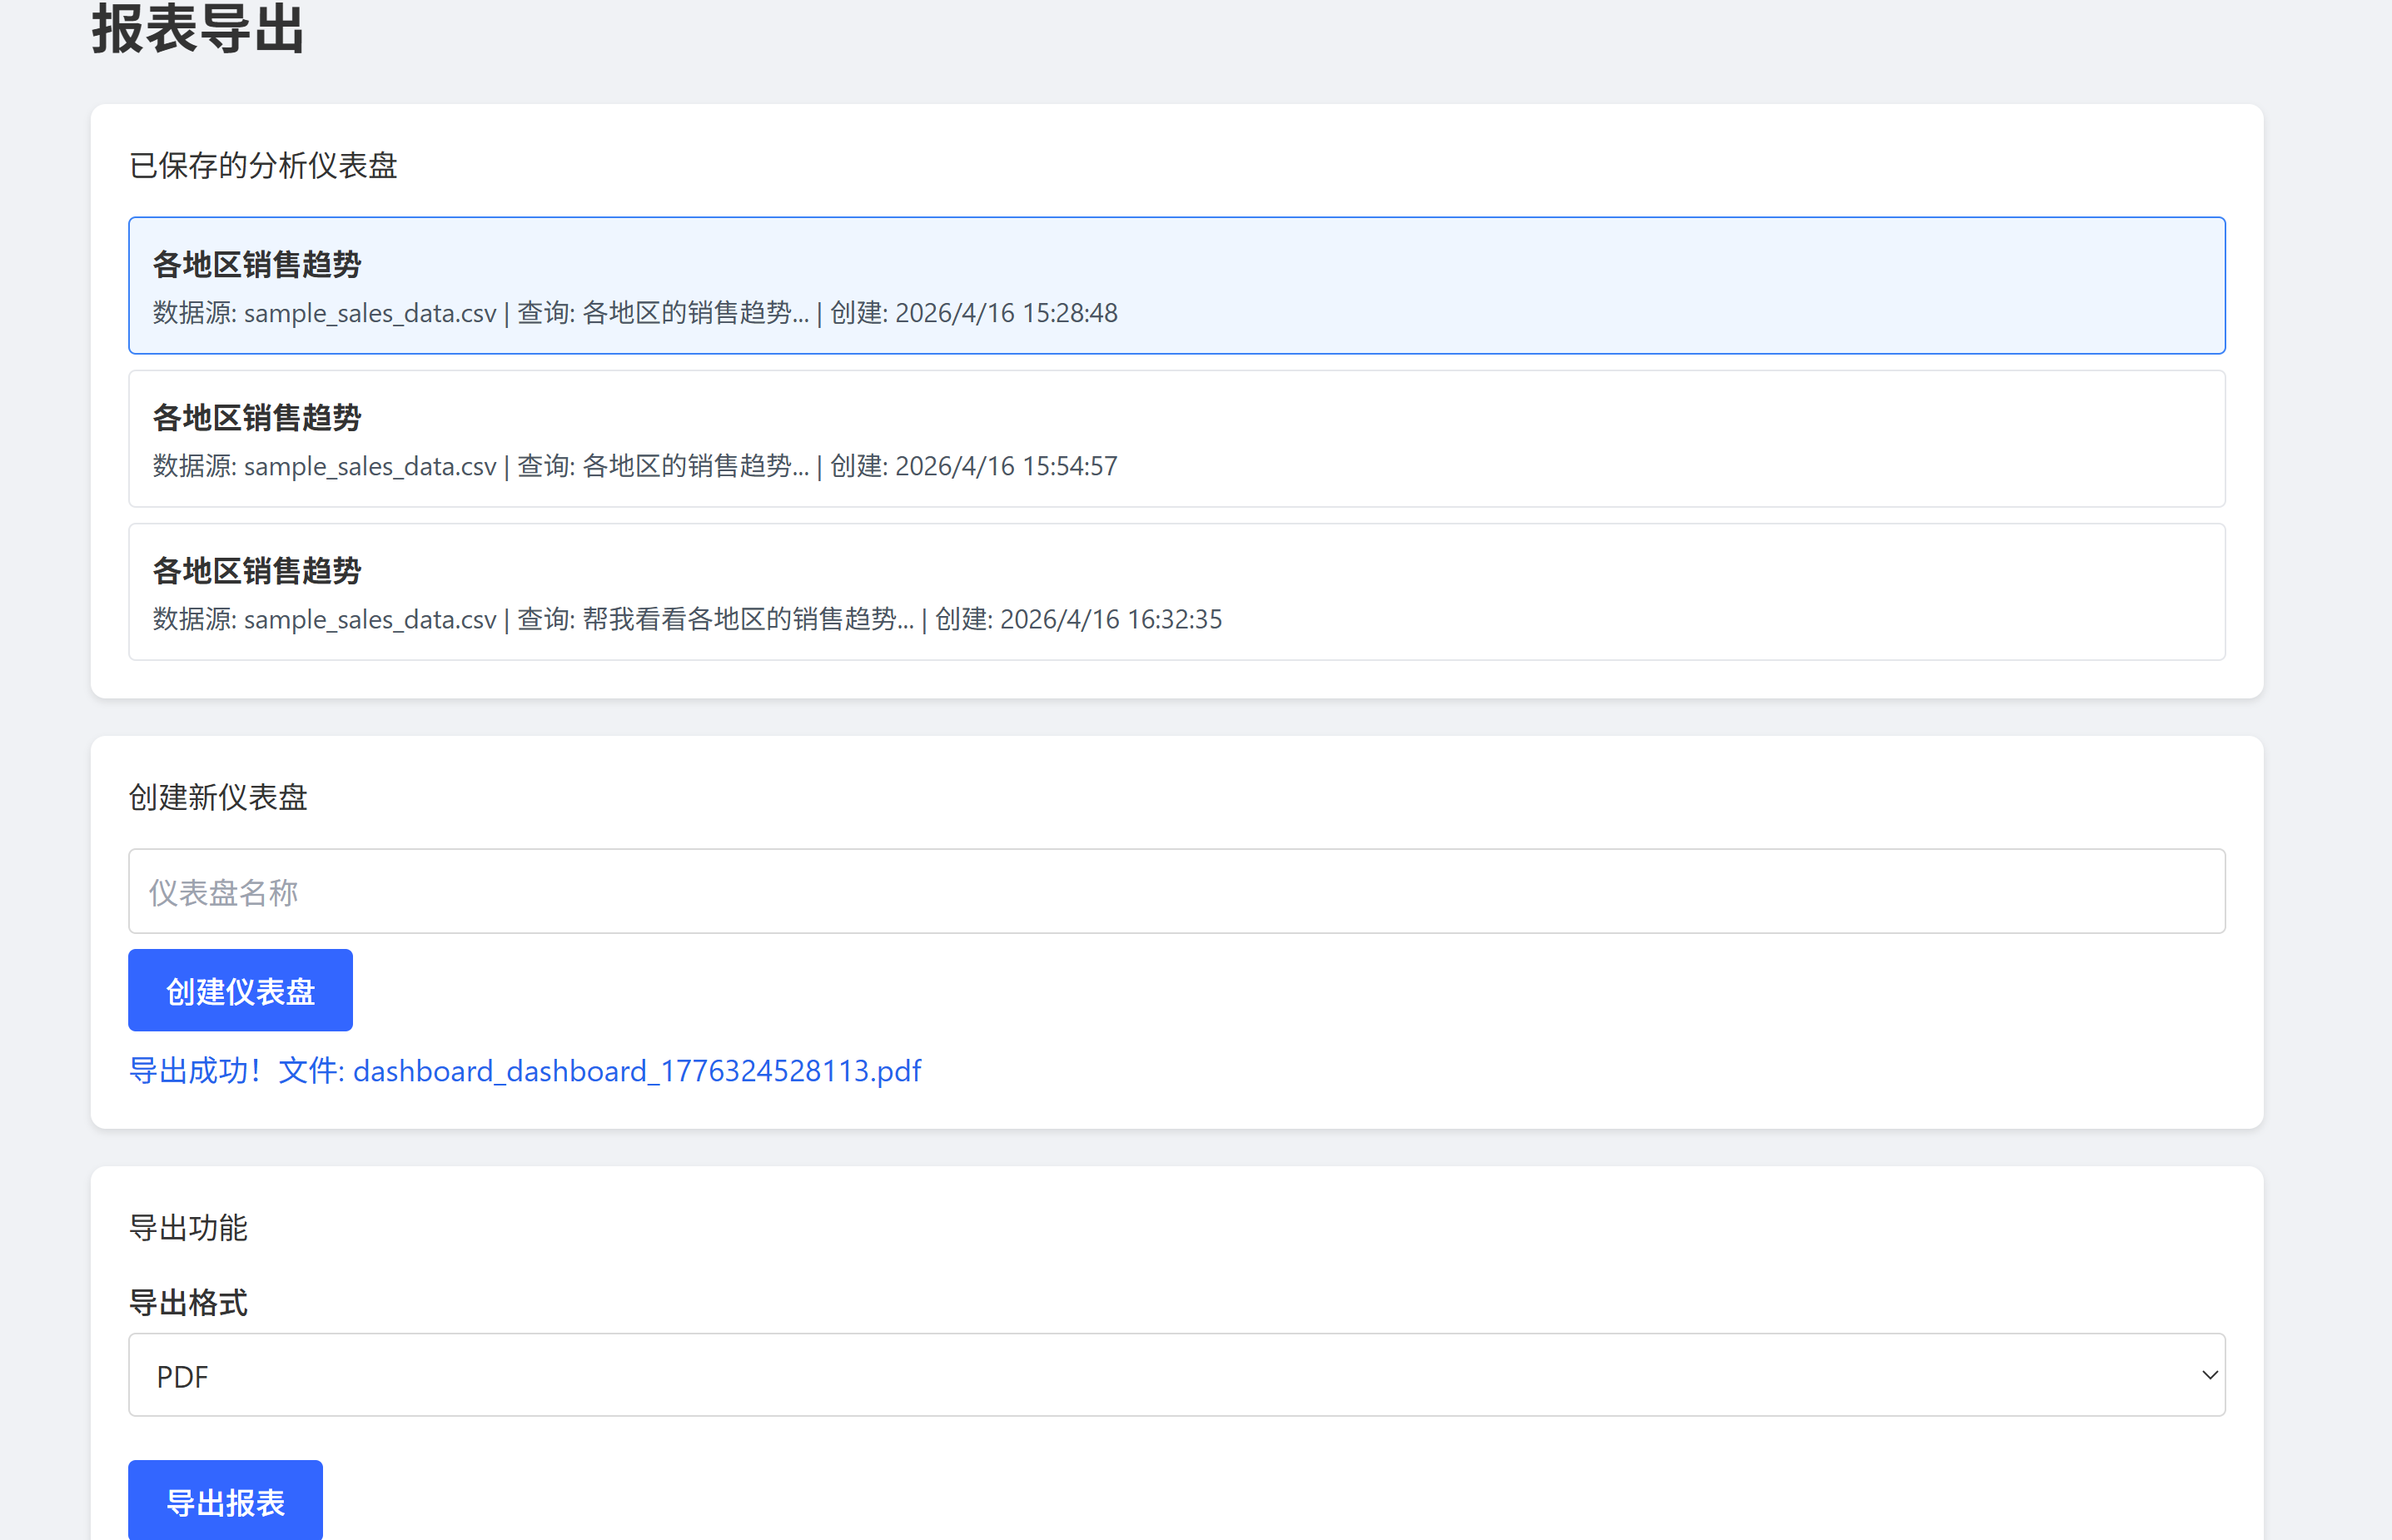This screenshot has width=2392, height=1540.
Task: Click the 导出功能 section title
Action: (x=188, y=1227)
